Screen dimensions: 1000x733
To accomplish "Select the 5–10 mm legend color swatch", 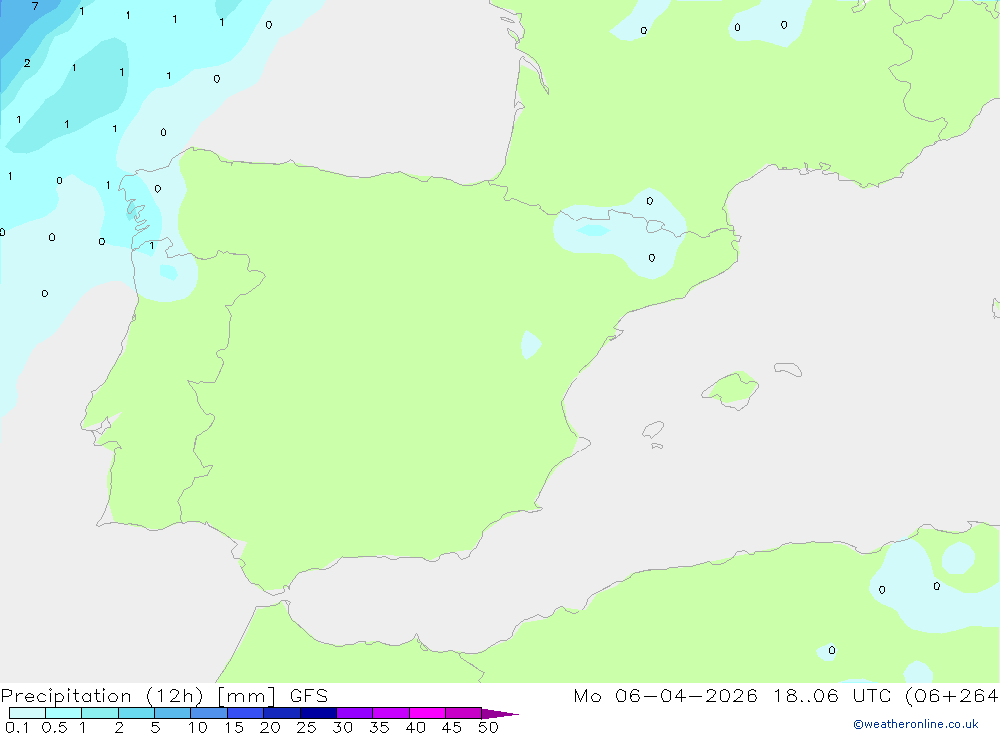I will coord(173,713).
